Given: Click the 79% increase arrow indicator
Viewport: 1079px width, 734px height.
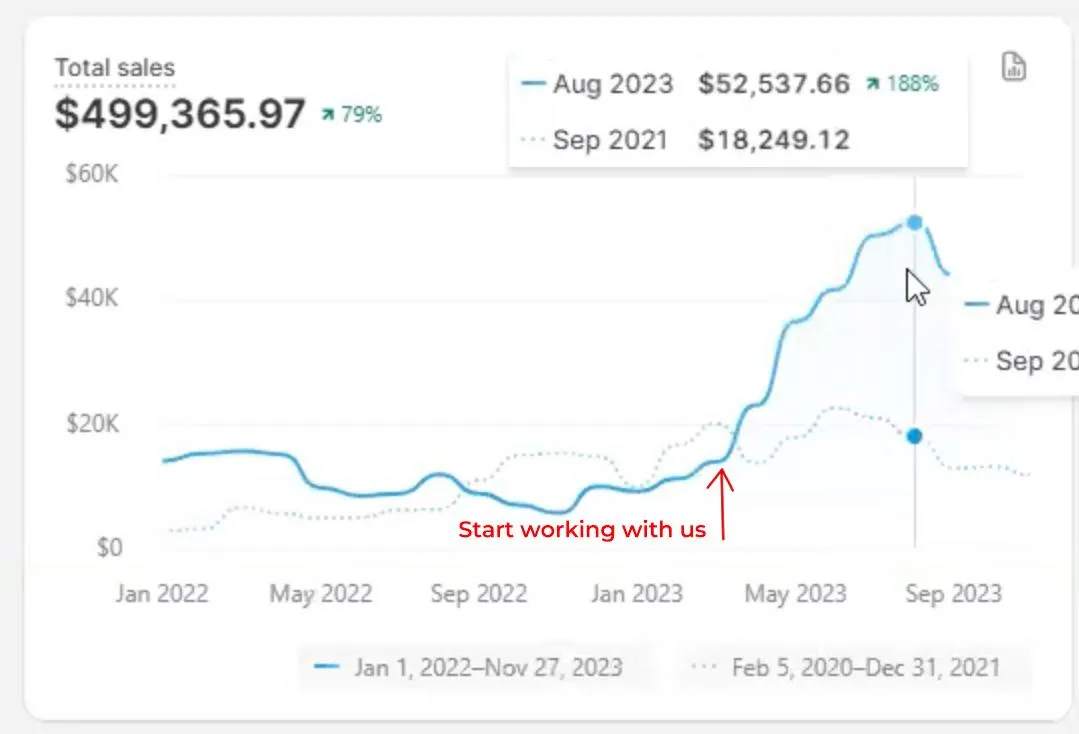Looking at the screenshot, I should [328, 114].
